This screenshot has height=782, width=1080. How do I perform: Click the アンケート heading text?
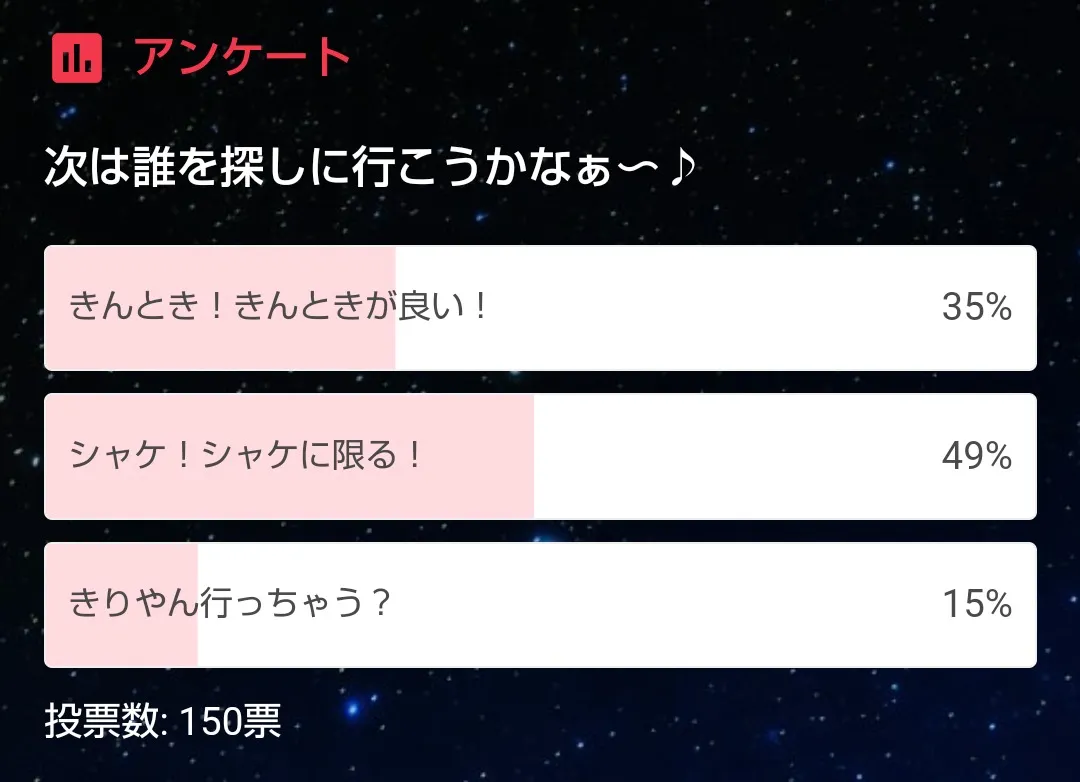[x=242, y=58]
